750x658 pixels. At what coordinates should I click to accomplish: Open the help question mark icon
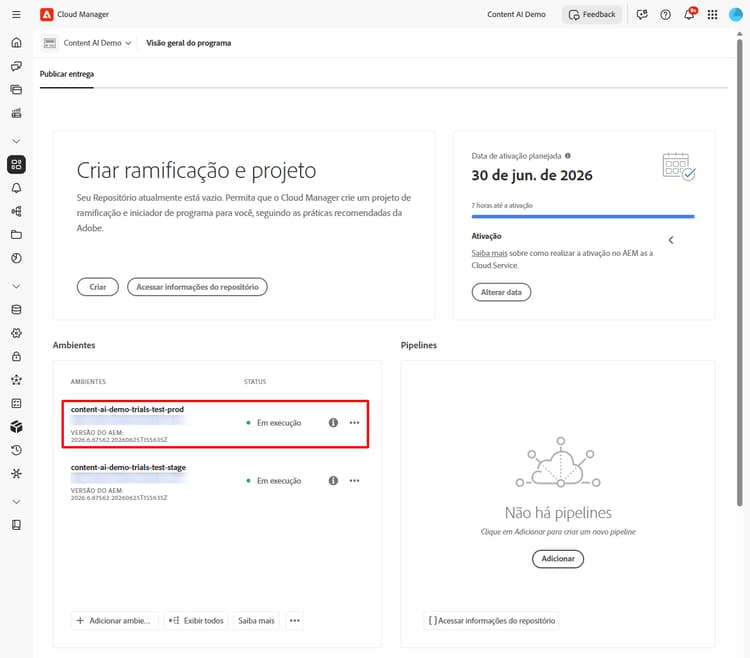click(x=665, y=14)
